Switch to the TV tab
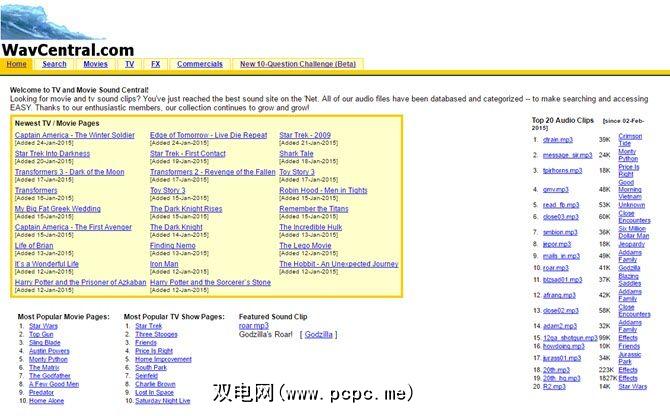 click(129, 64)
